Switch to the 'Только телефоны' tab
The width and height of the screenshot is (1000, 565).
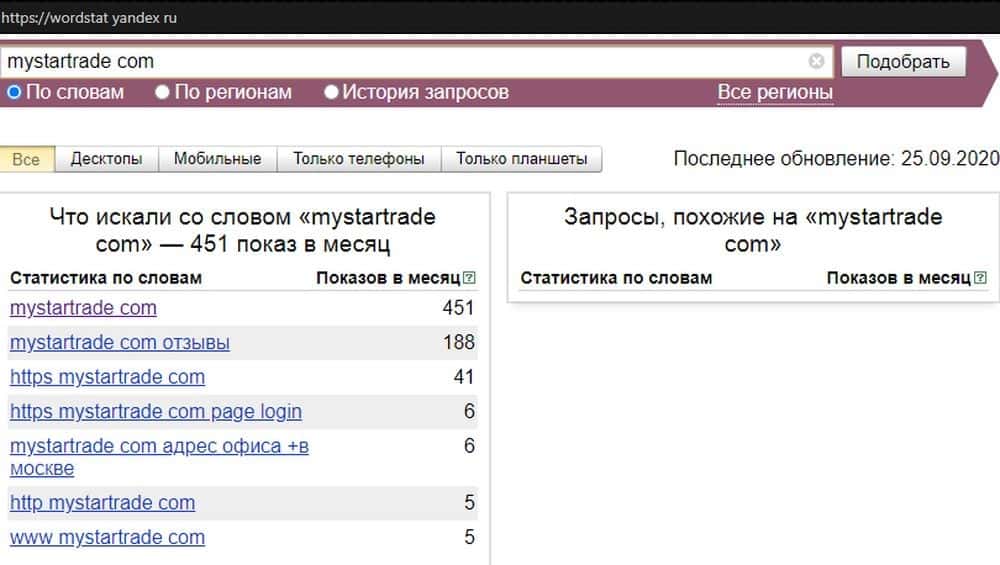(x=358, y=159)
